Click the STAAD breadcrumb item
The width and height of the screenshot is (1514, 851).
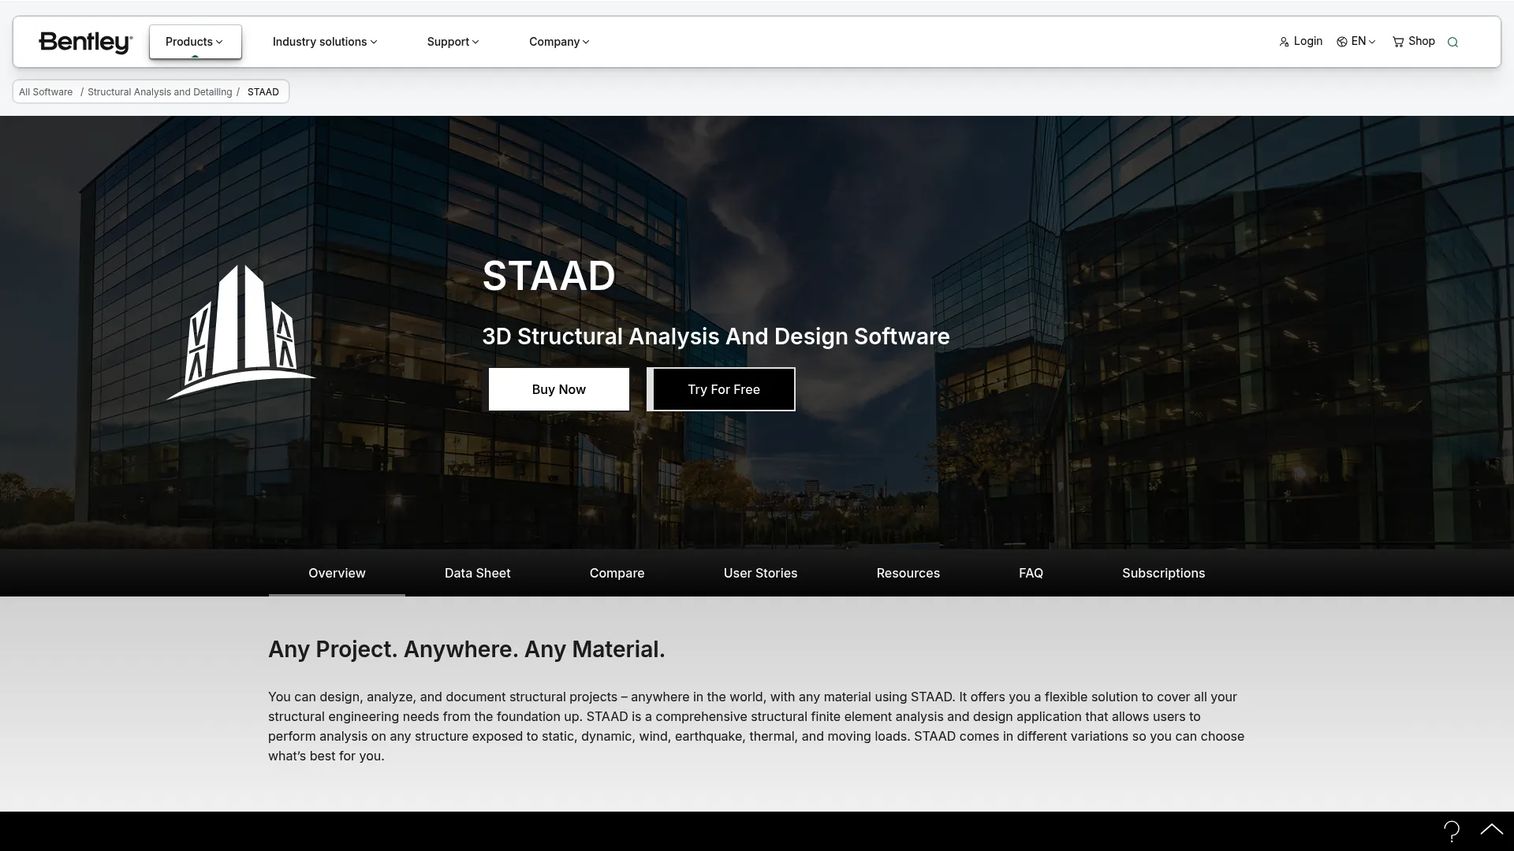pos(263,92)
